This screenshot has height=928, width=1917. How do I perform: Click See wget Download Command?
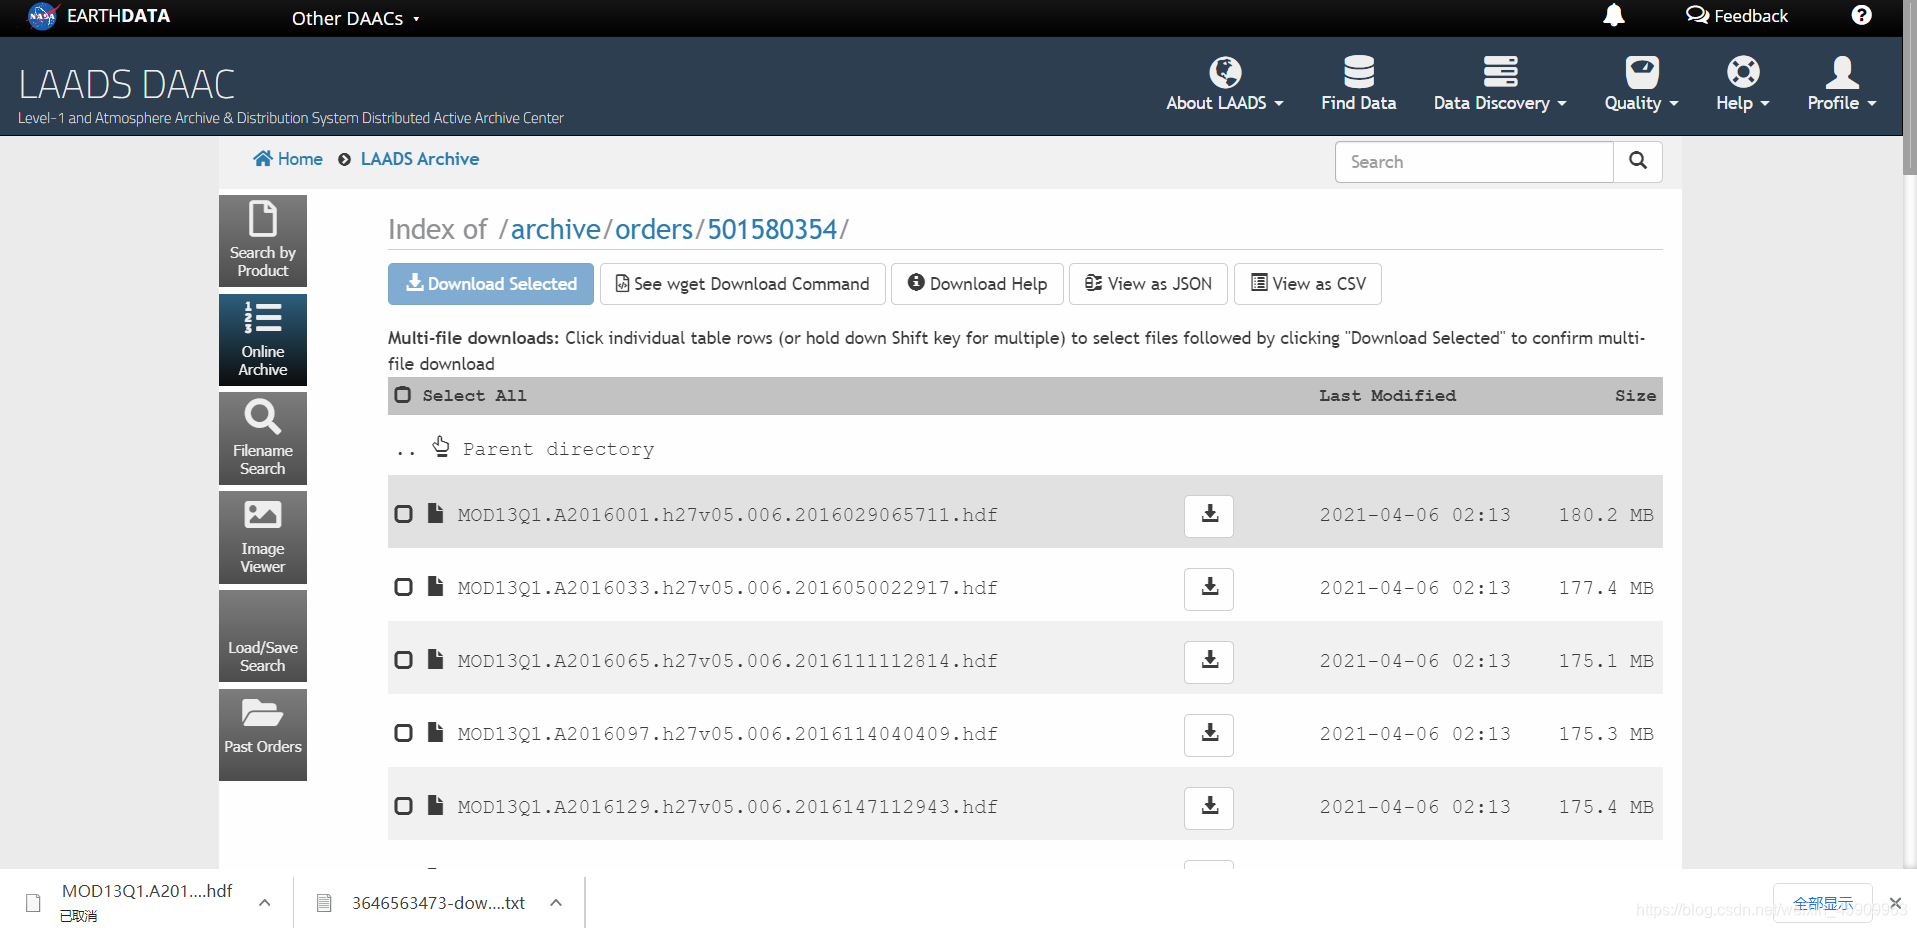pyautogui.click(x=742, y=284)
